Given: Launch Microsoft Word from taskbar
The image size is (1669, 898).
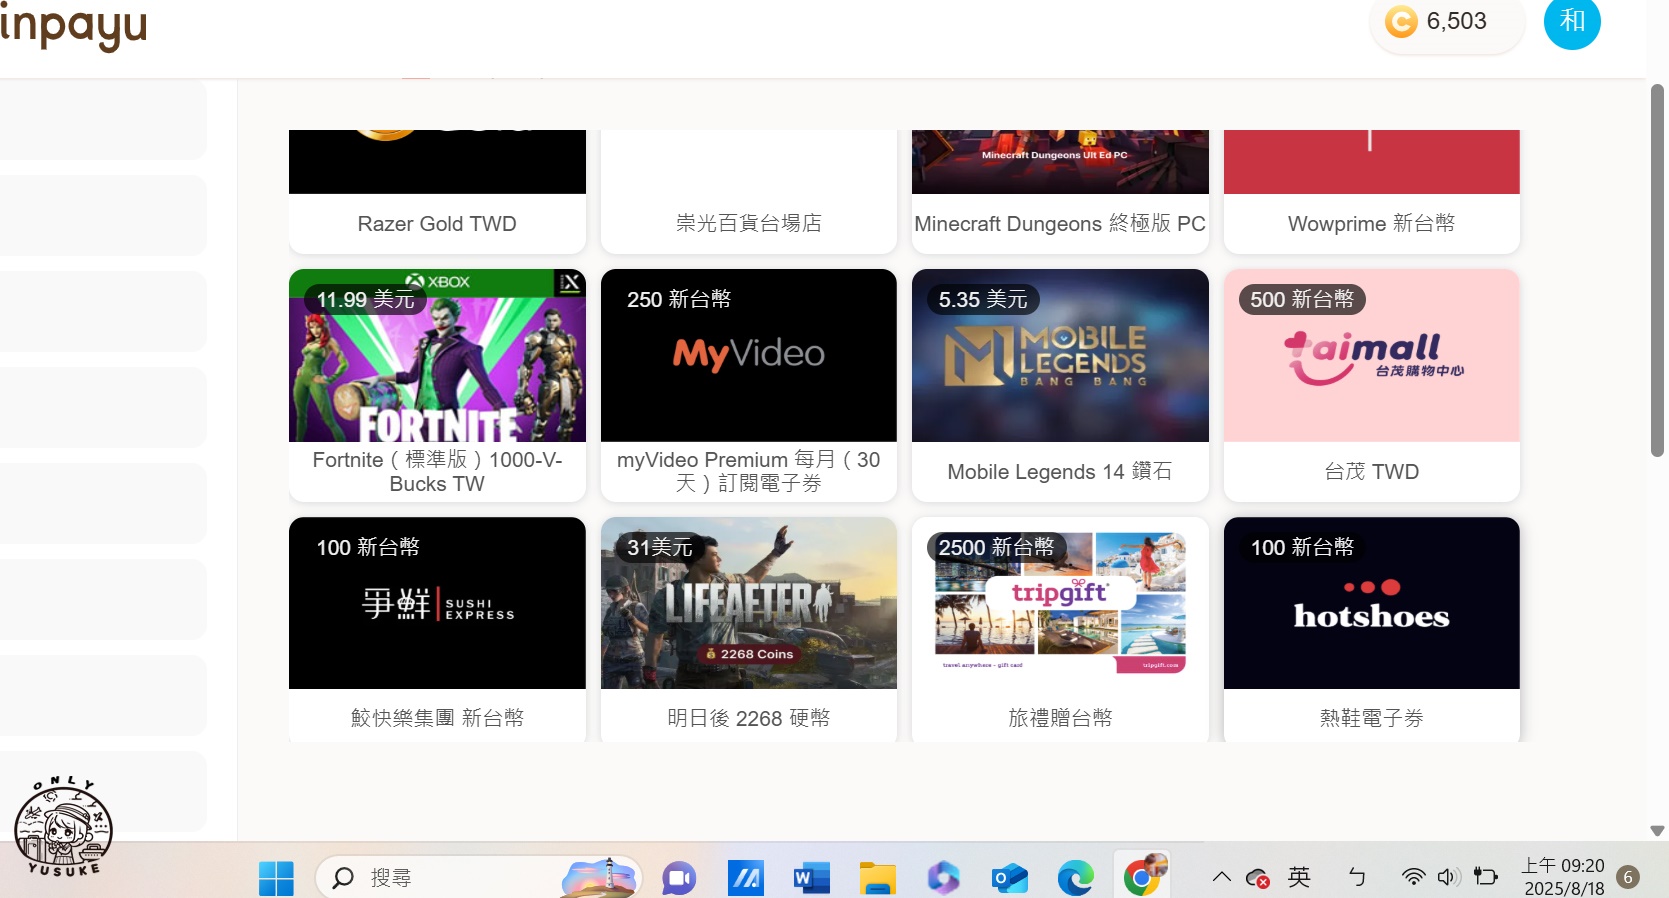Looking at the screenshot, I should [x=811, y=878].
